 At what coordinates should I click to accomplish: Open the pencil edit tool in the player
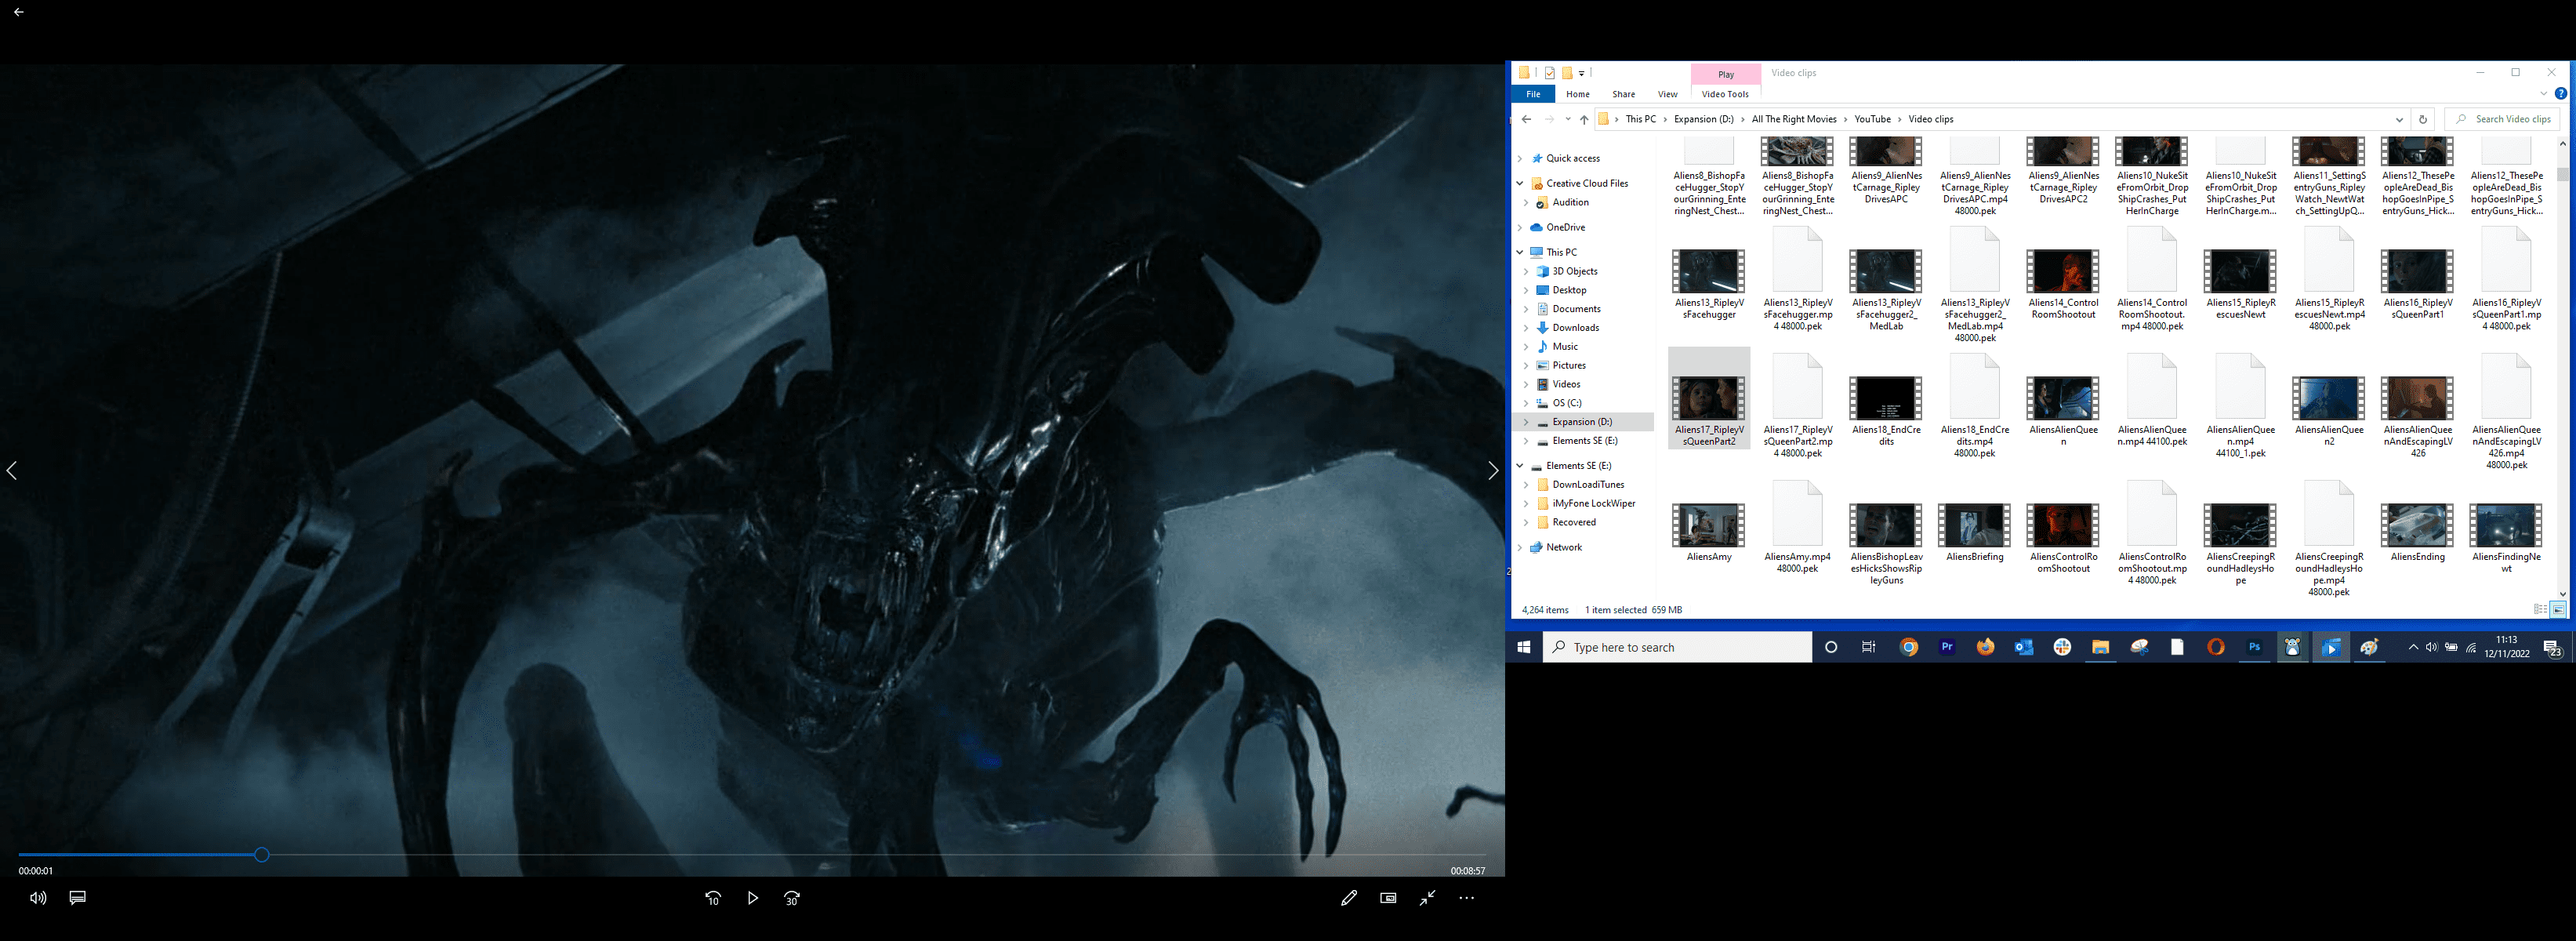point(1349,898)
